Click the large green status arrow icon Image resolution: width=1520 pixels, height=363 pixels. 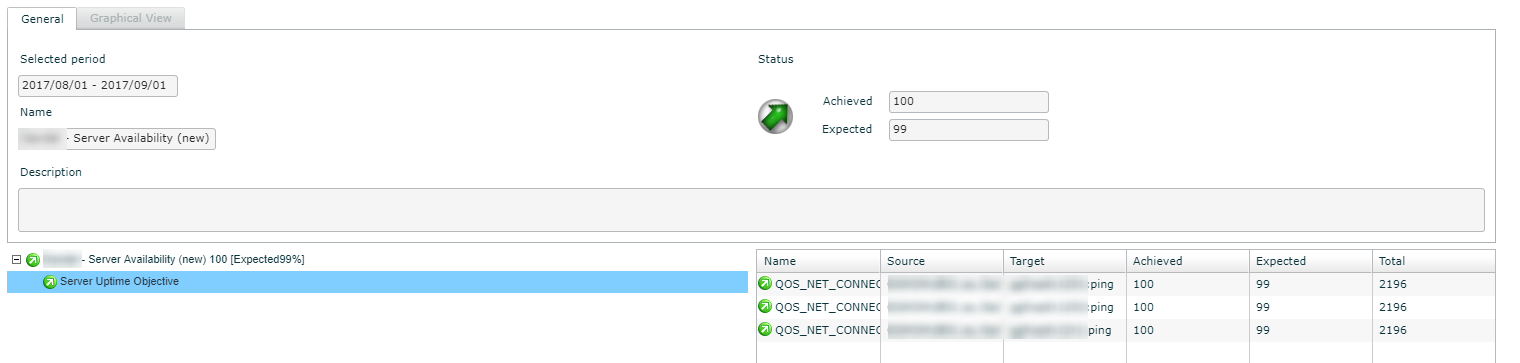click(775, 116)
